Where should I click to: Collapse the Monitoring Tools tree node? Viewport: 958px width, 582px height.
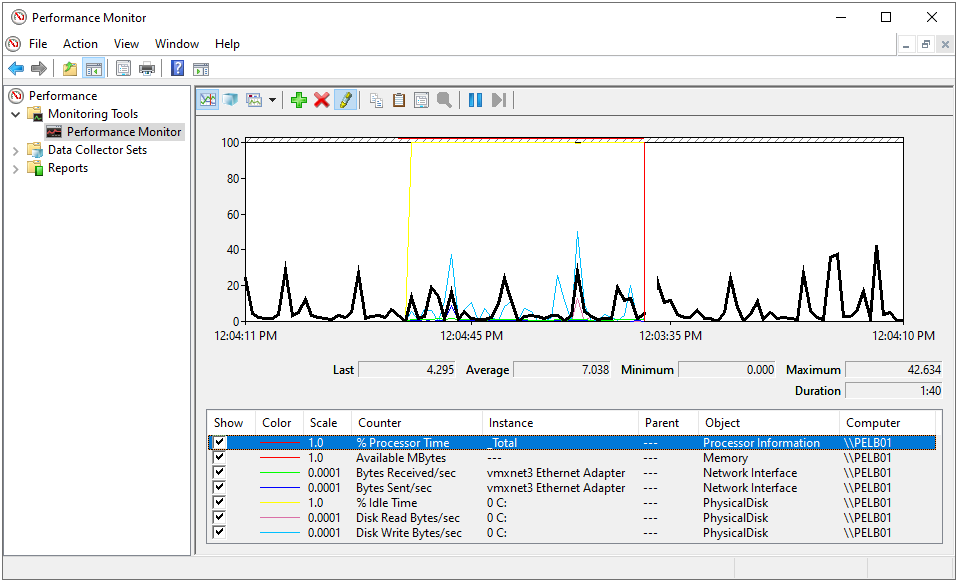tap(16, 115)
